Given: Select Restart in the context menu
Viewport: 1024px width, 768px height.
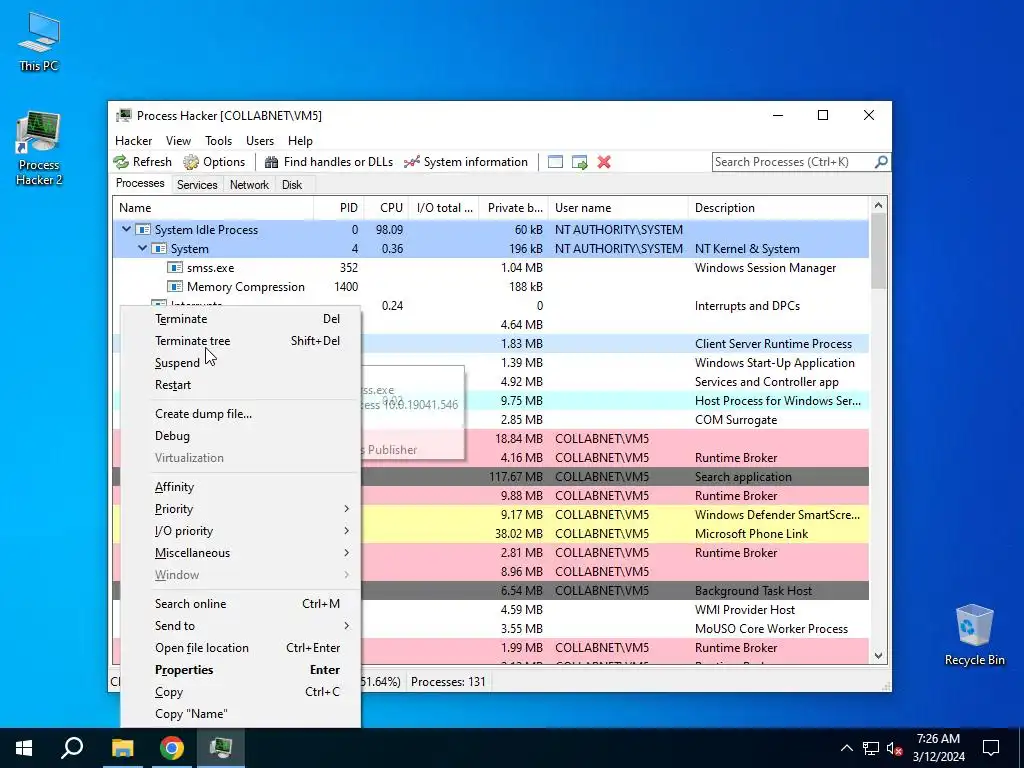Looking at the screenshot, I should (241, 385).
